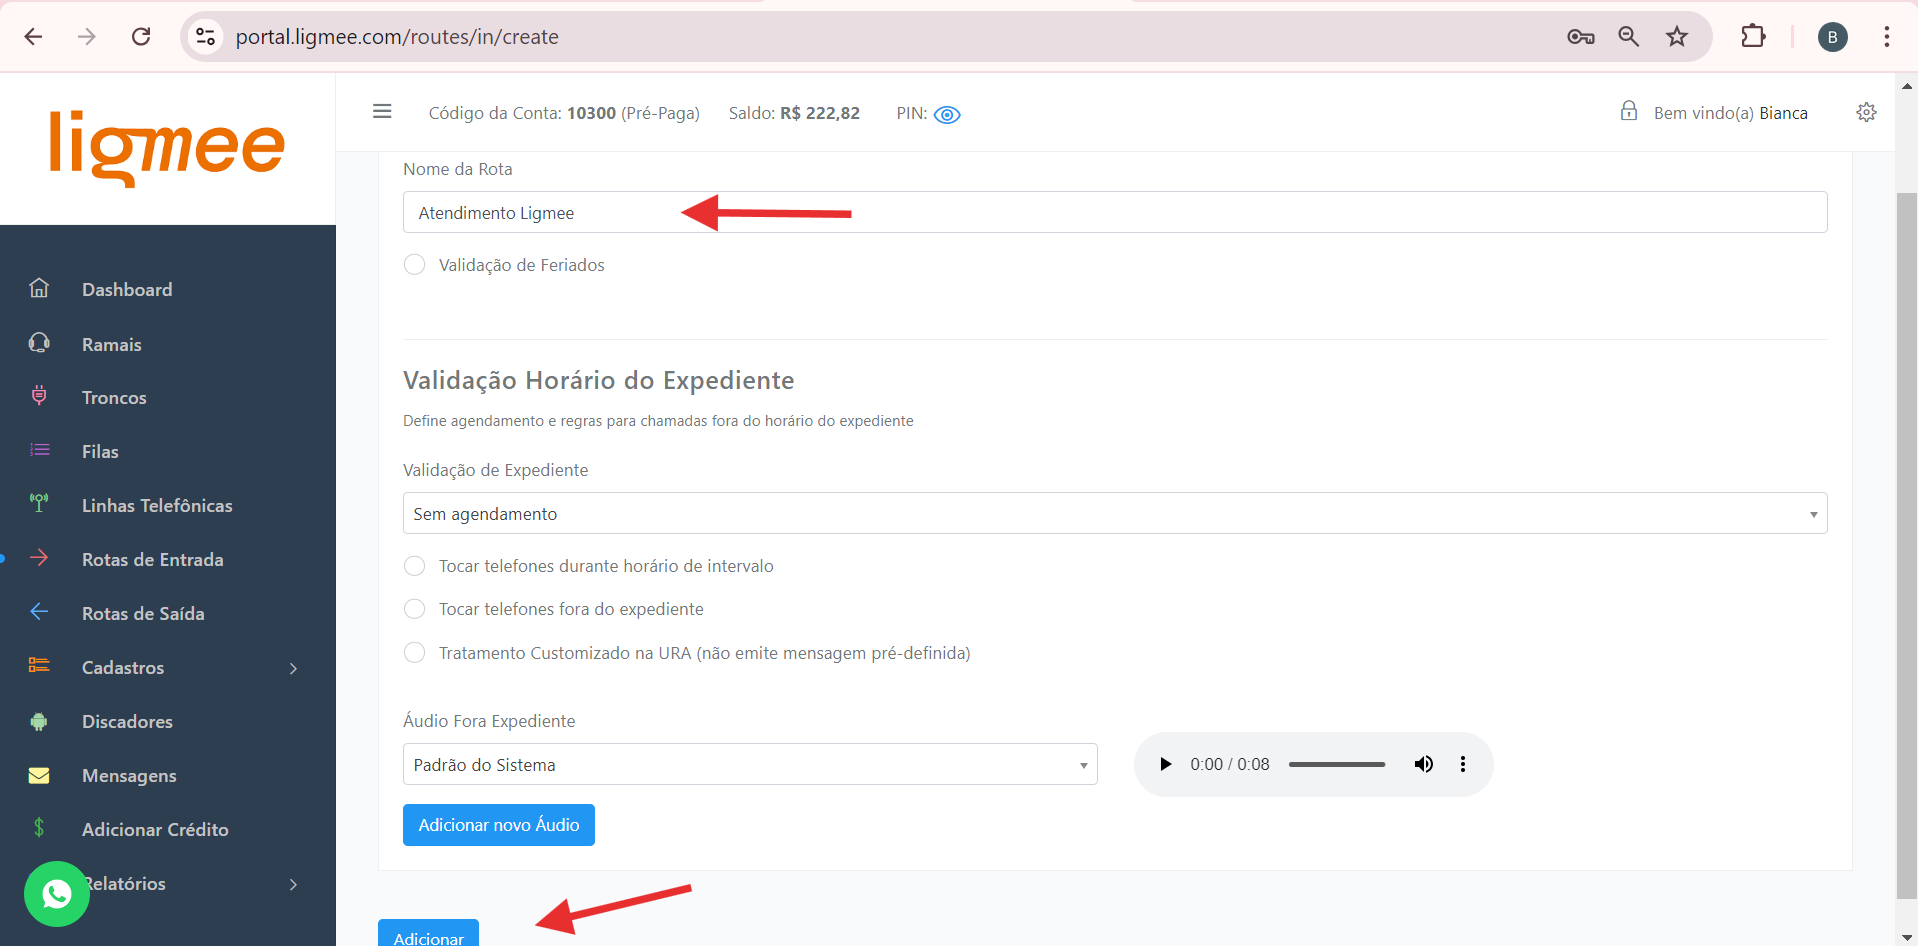Play the Fora Expediente audio
This screenshot has height=946, width=1918.
[x=1165, y=764]
